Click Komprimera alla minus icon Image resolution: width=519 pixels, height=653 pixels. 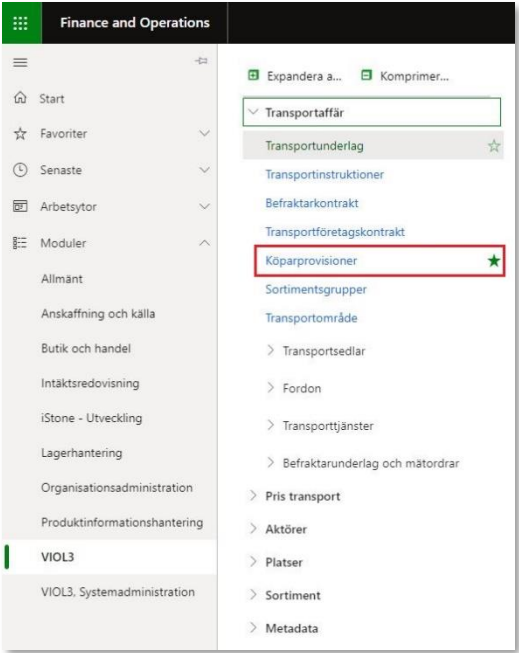pos(366,75)
